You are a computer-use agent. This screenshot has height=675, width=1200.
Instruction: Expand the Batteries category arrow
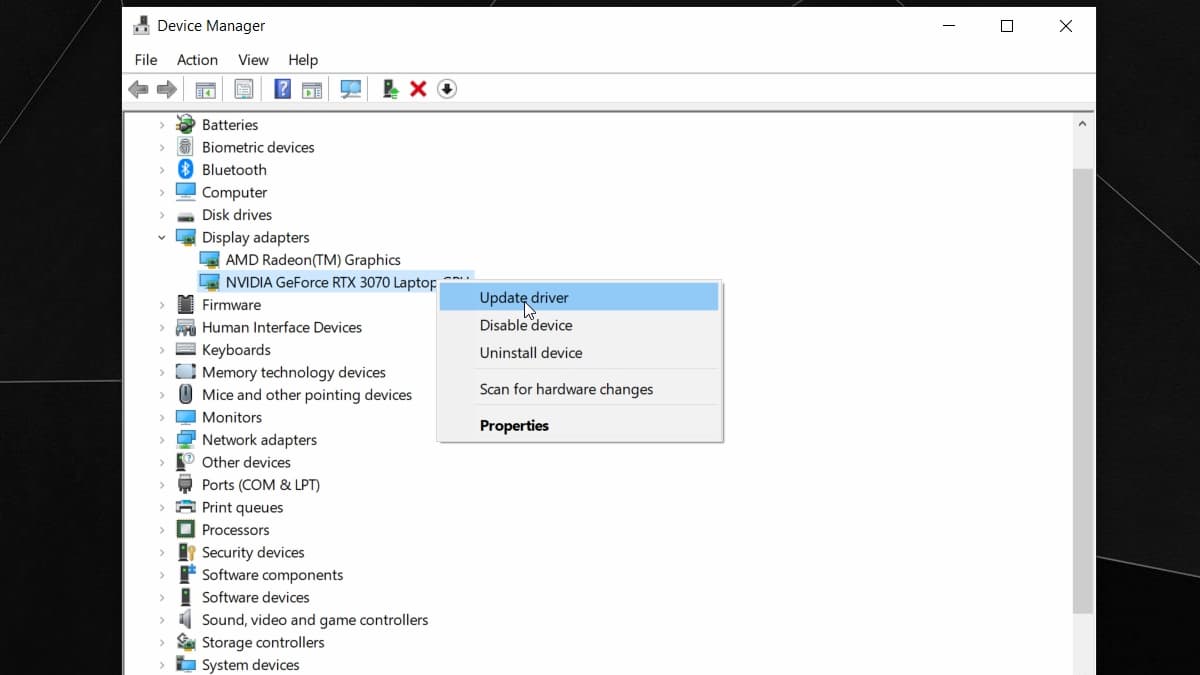pyautogui.click(x=162, y=125)
